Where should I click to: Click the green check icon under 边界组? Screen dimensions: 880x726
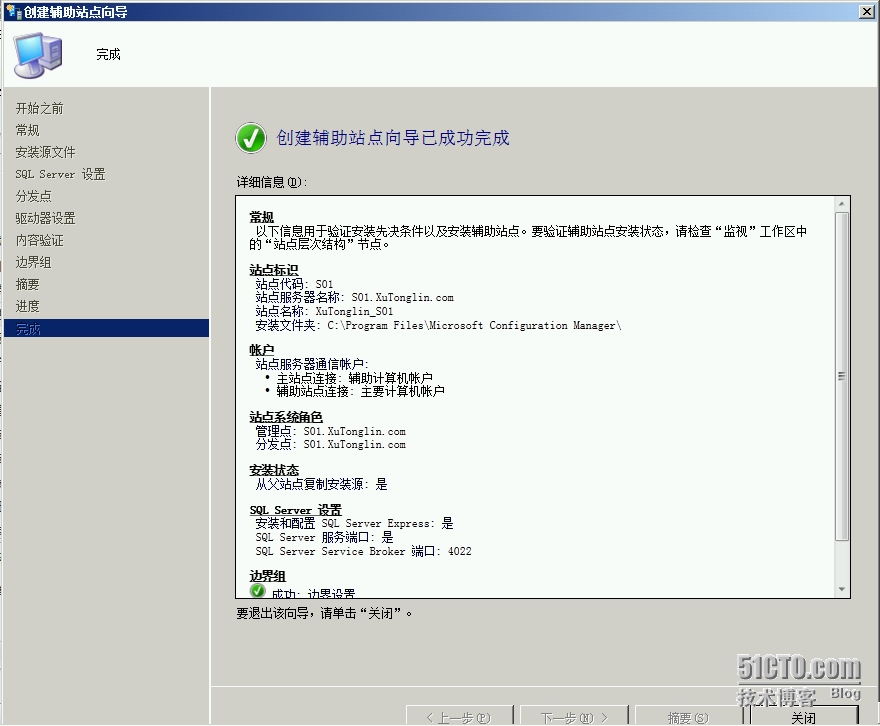click(x=258, y=591)
